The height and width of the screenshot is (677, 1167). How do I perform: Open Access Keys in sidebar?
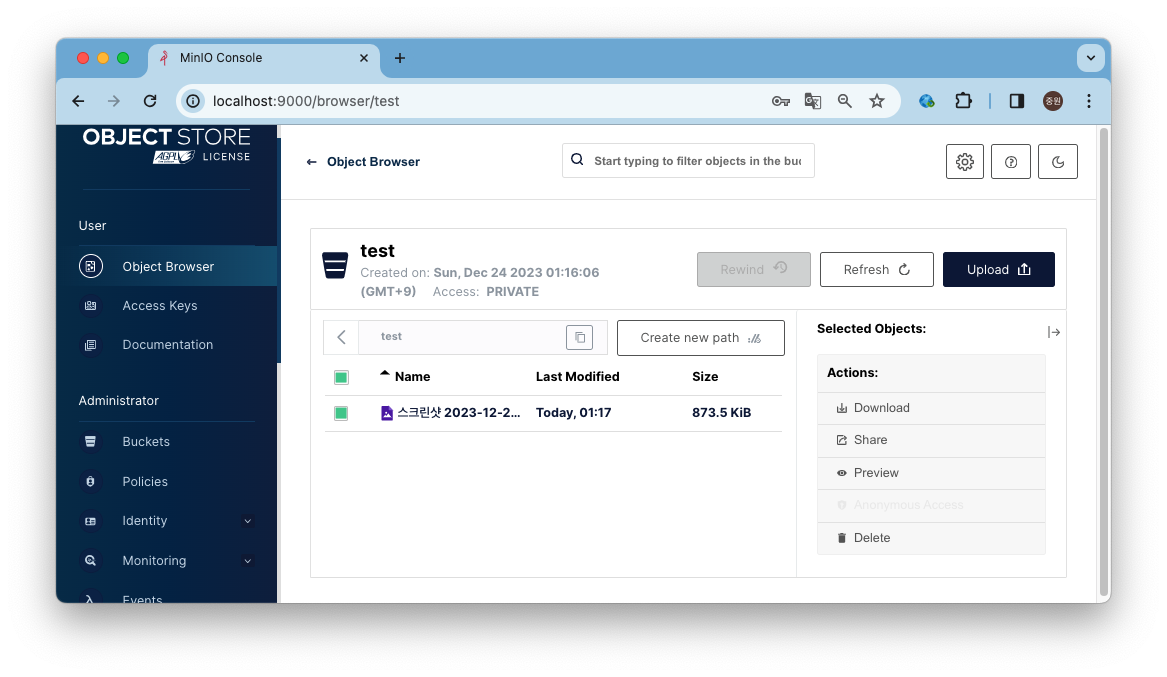[167, 306]
